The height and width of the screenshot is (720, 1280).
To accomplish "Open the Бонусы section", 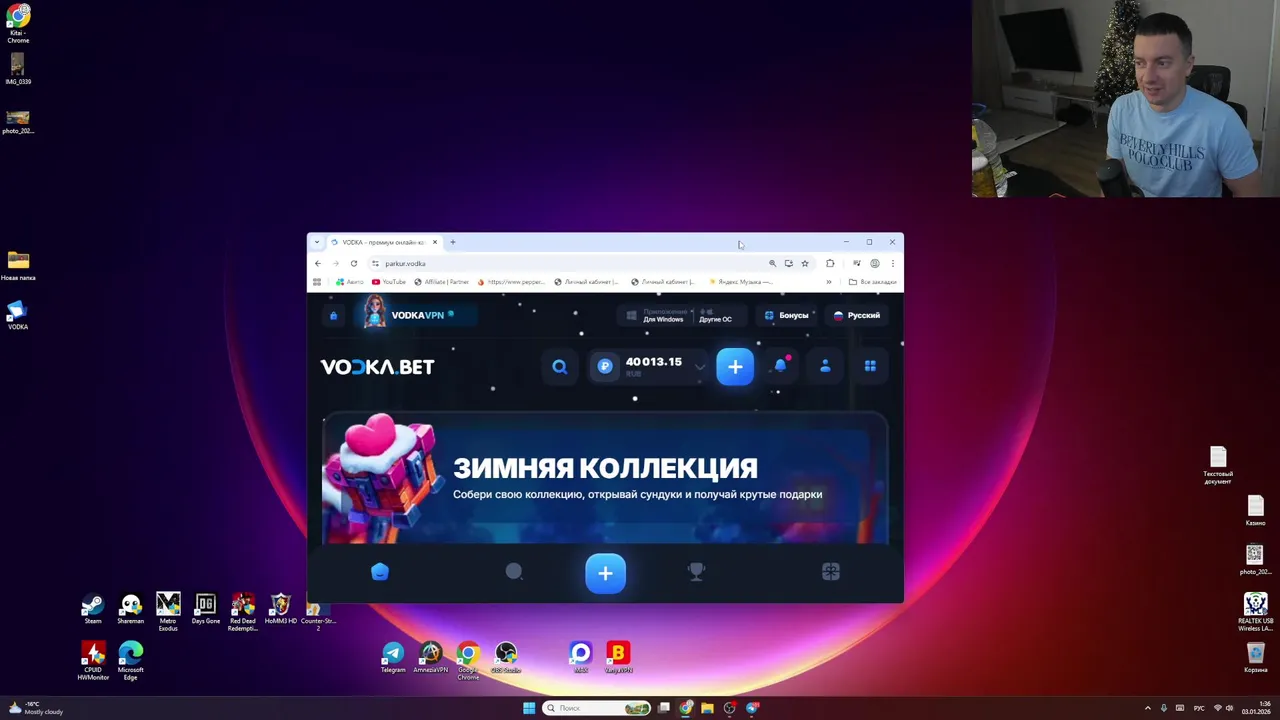I will click(x=786, y=316).
